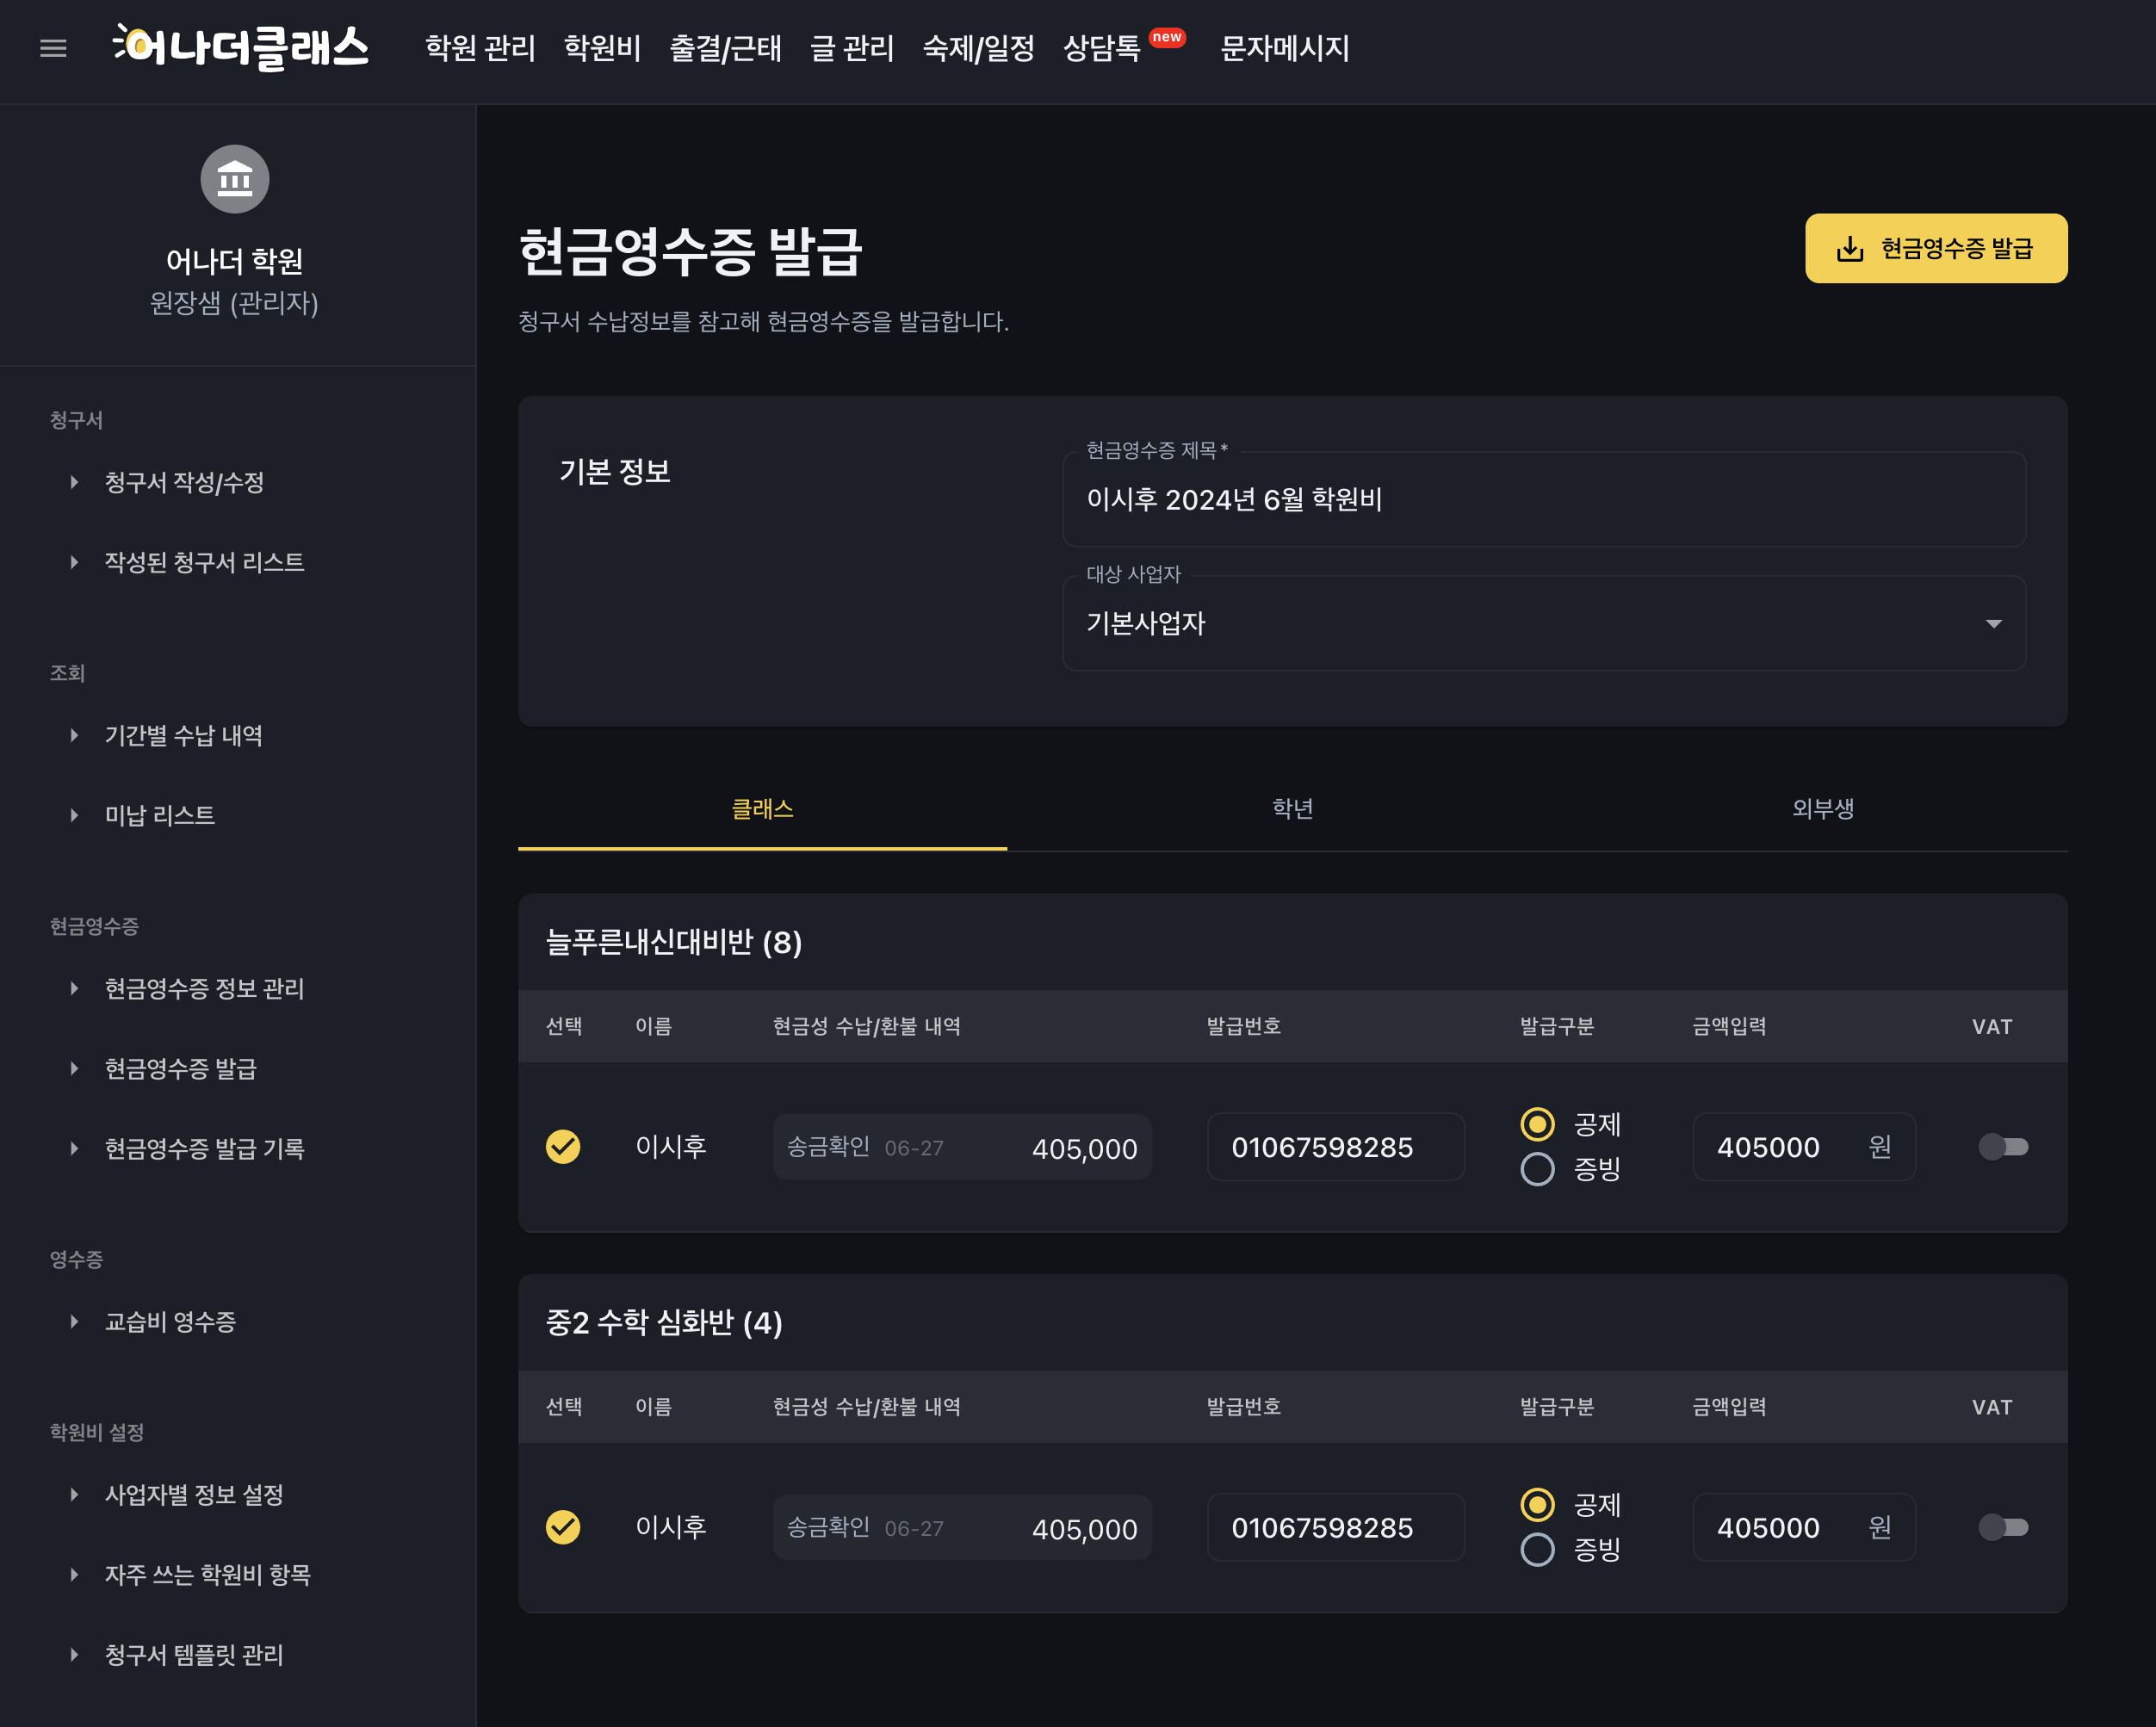Click the 현금영수증 제목 input field
The image size is (2156, 1727).
[1544, 499]
